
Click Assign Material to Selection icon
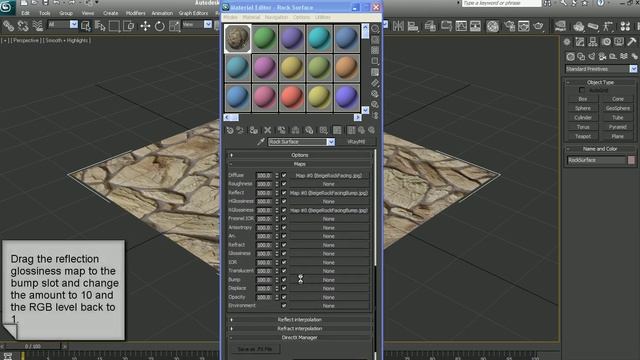click(253, 130)
